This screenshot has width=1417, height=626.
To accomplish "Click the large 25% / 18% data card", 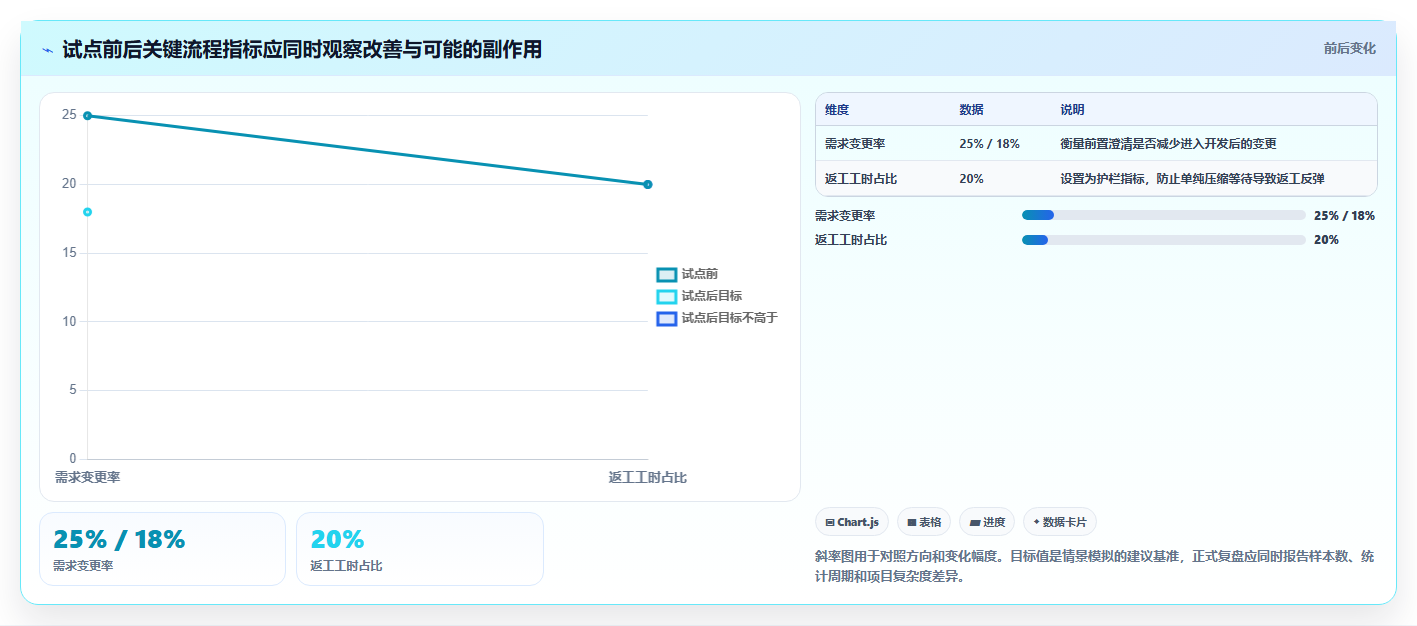I will click(x=162, y=549).
